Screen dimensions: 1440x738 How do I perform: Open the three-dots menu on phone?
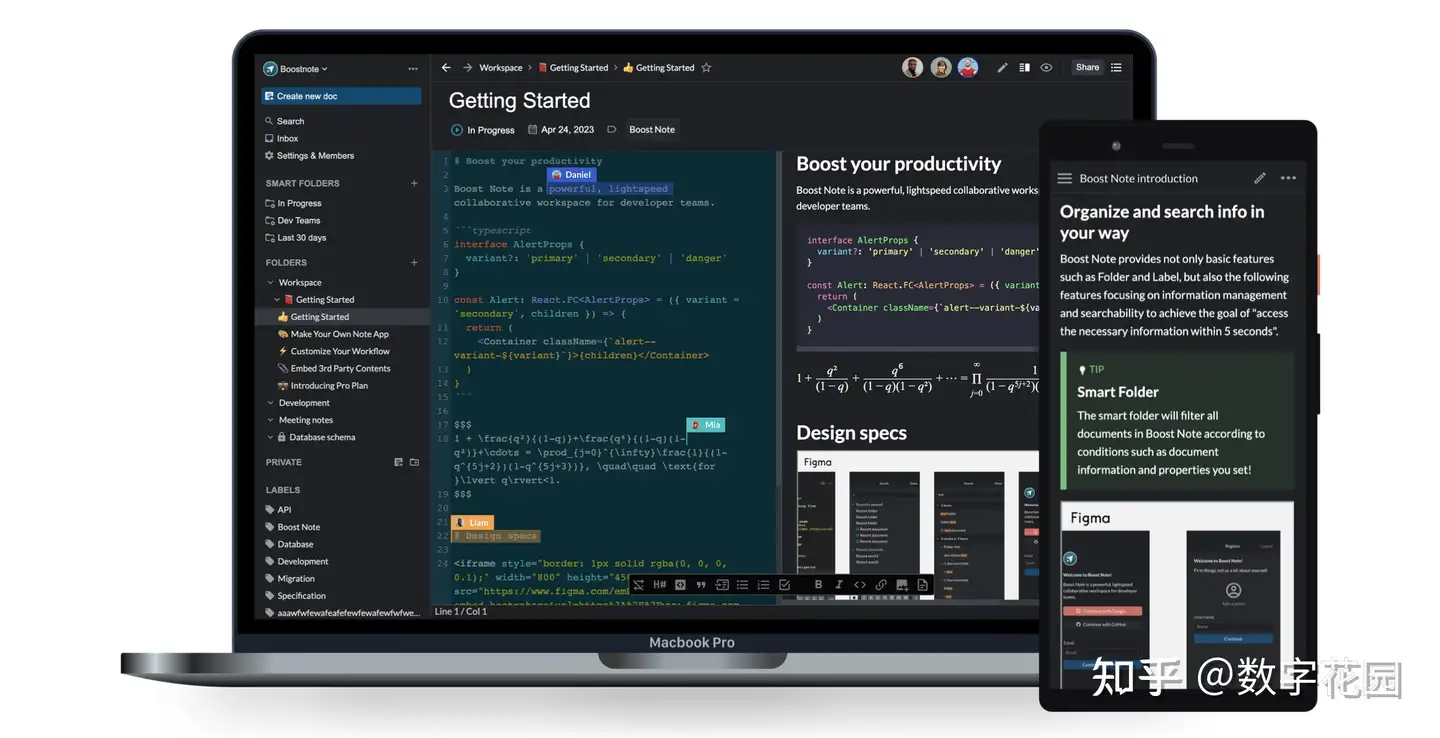[x=1288, y=178]
